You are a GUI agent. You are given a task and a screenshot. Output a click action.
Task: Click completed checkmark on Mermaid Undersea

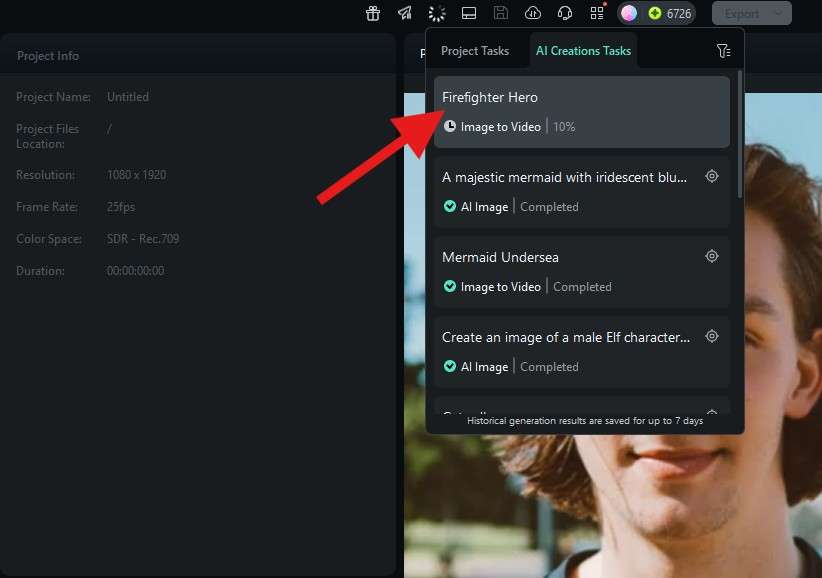(x=450, y=286)
